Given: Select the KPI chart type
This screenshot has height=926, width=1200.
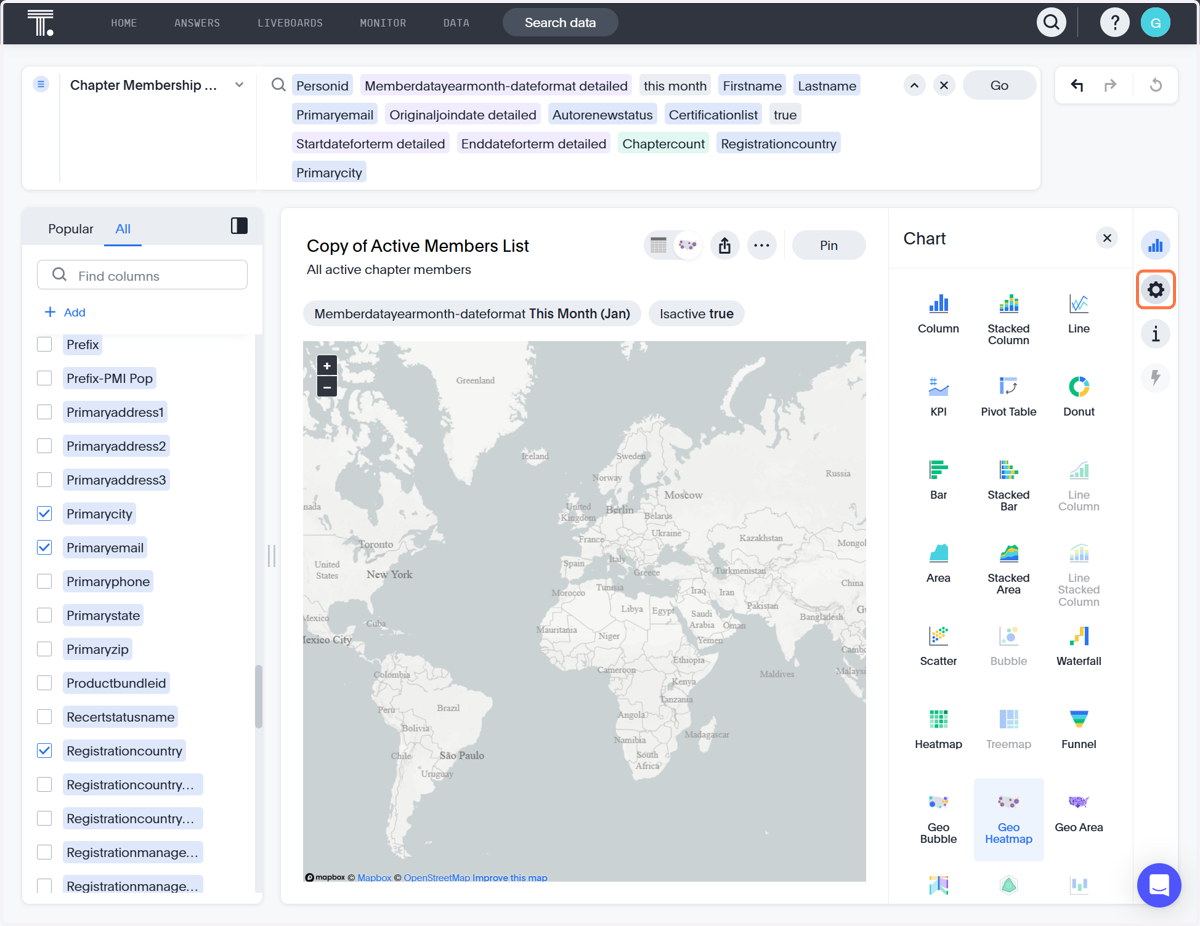Looking at the screenshot, I should (938, 397).
